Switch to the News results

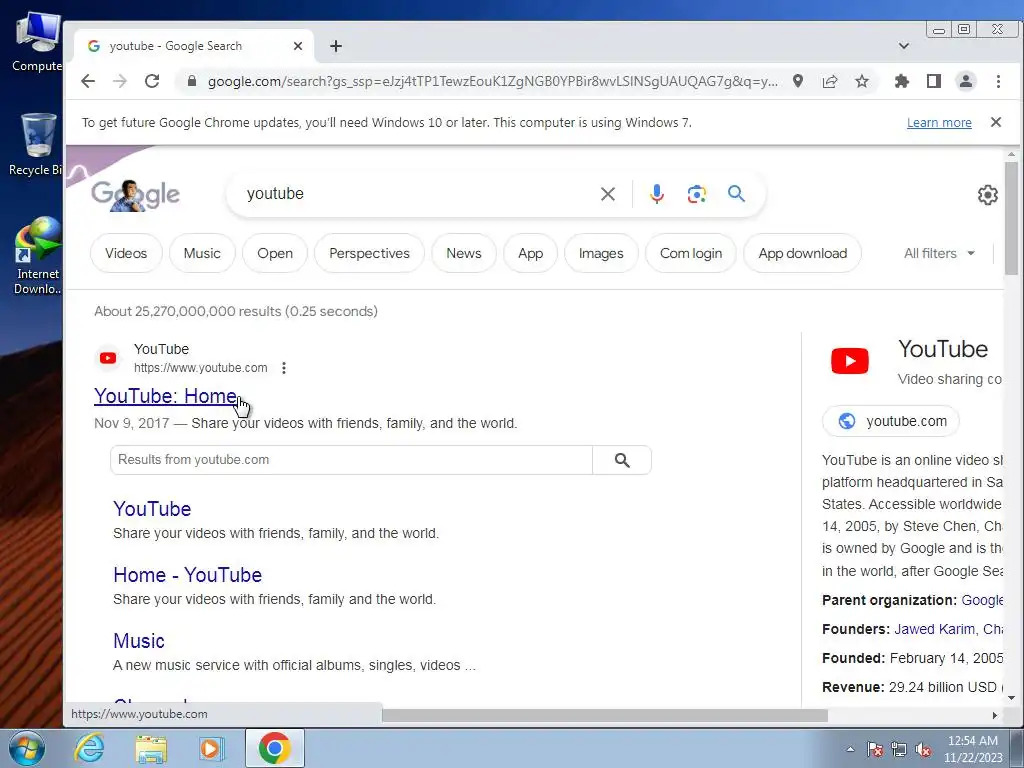point(464,253)
